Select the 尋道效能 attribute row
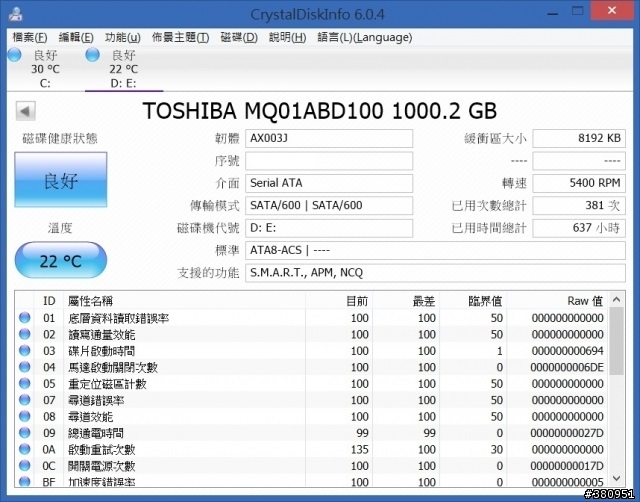The height and width of the screenshot is (502, 640). click(x=312, y=416)
